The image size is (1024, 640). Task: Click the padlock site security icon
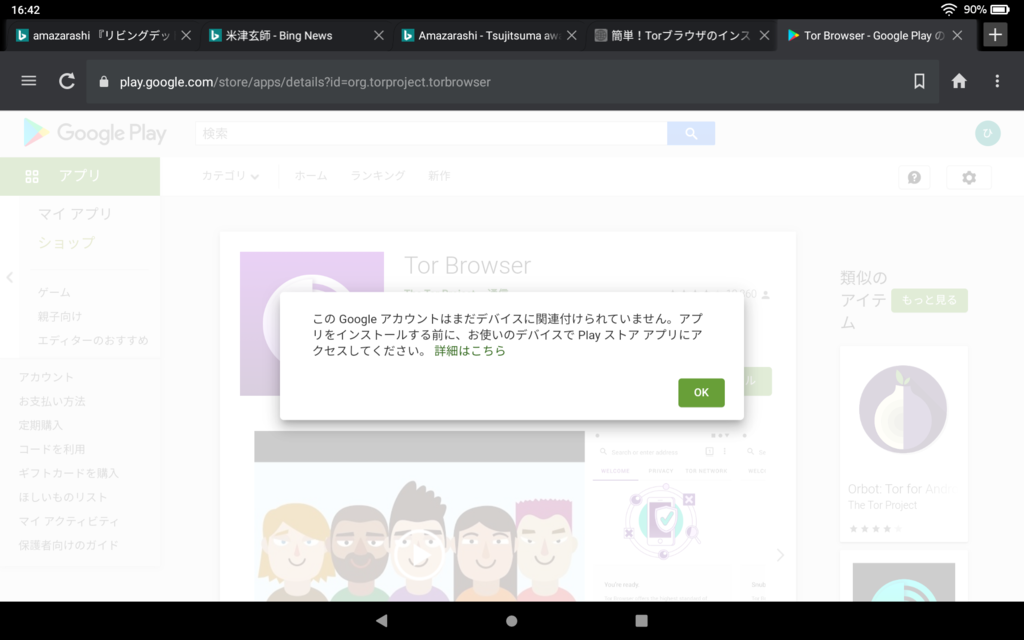pyautogui.click(x=103, y=82)
